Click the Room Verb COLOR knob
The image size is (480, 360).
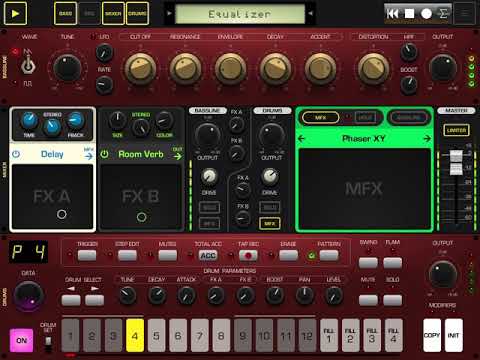tap(164, 121)
